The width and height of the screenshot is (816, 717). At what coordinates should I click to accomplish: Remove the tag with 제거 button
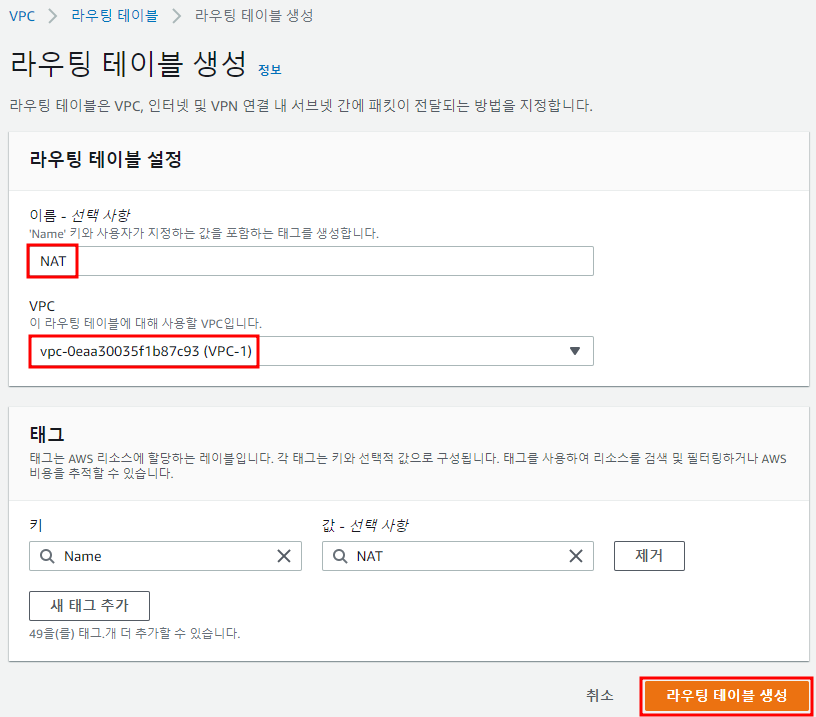[x=649, y=556]
